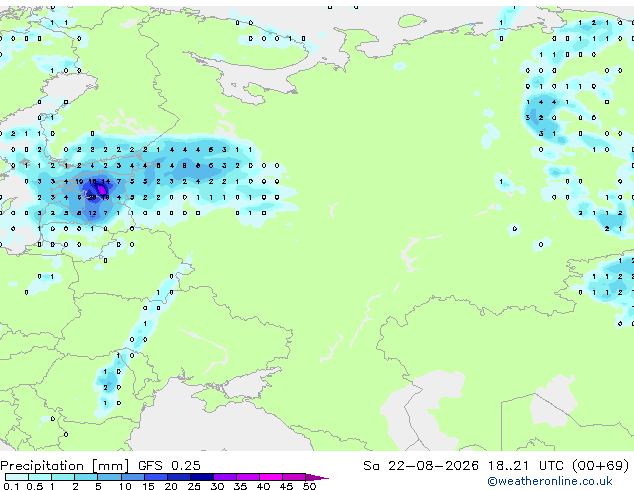Click the '50' legend scale label

pos(309,486)
